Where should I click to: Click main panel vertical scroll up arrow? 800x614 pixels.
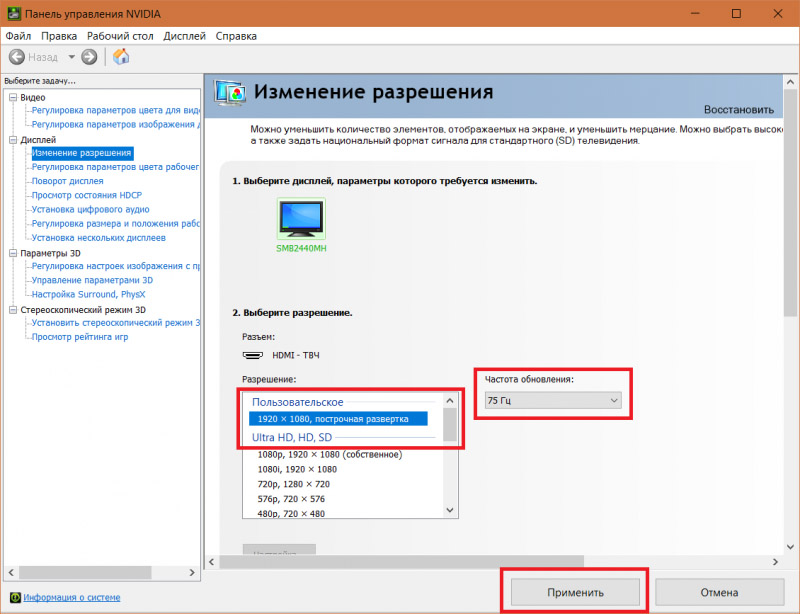tap(790, 82)
